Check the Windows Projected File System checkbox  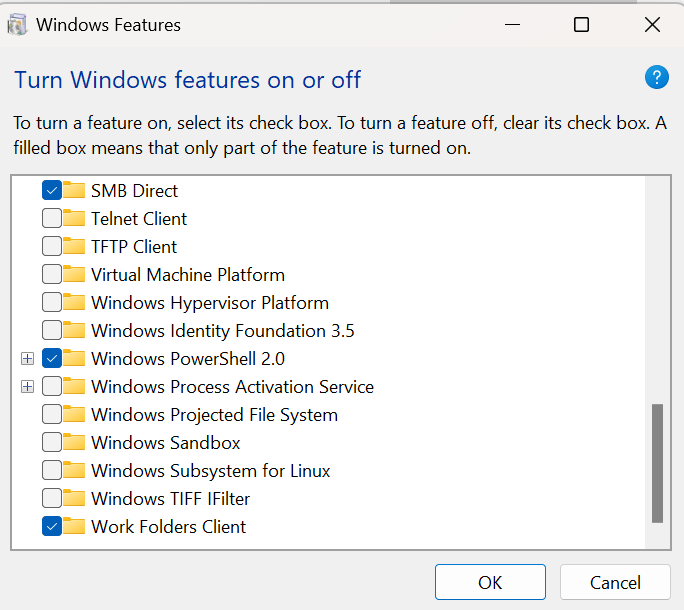click(52, 414)
